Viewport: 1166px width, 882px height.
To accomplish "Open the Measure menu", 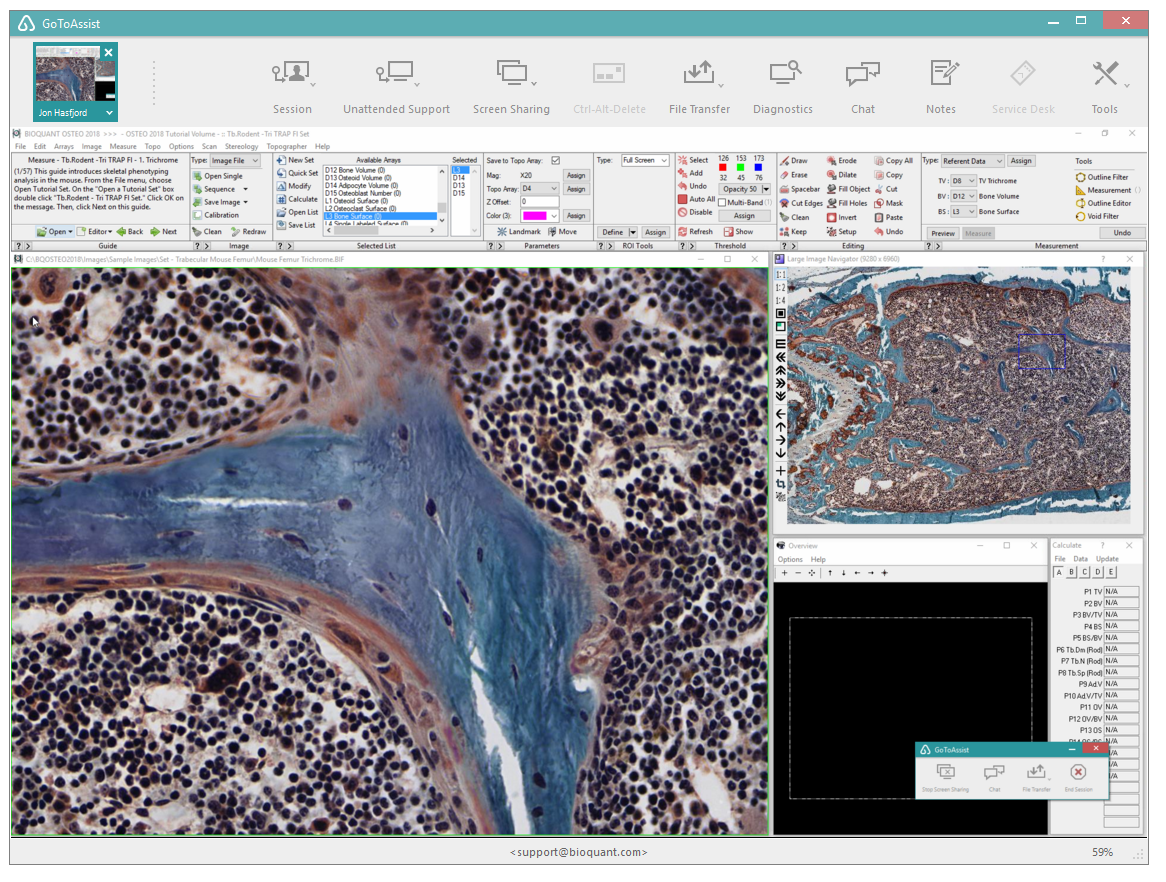I will (123, 147).
